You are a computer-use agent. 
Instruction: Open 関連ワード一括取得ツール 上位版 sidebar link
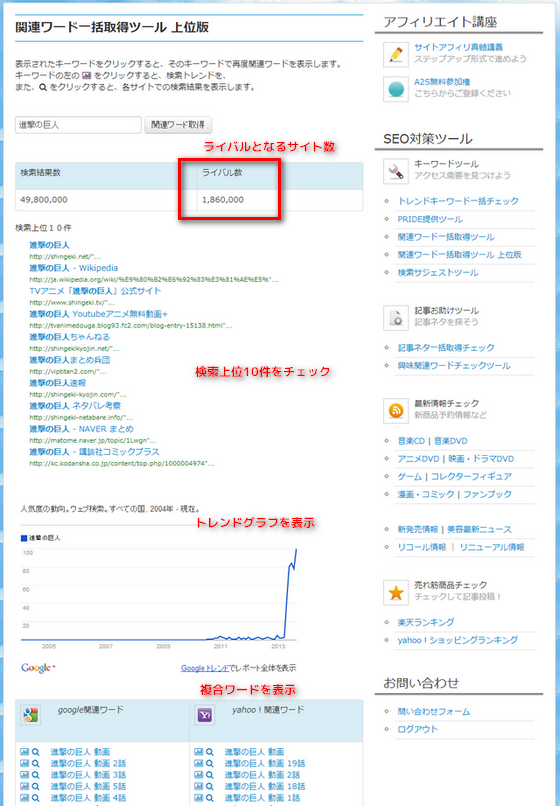[x=459, y=254]
